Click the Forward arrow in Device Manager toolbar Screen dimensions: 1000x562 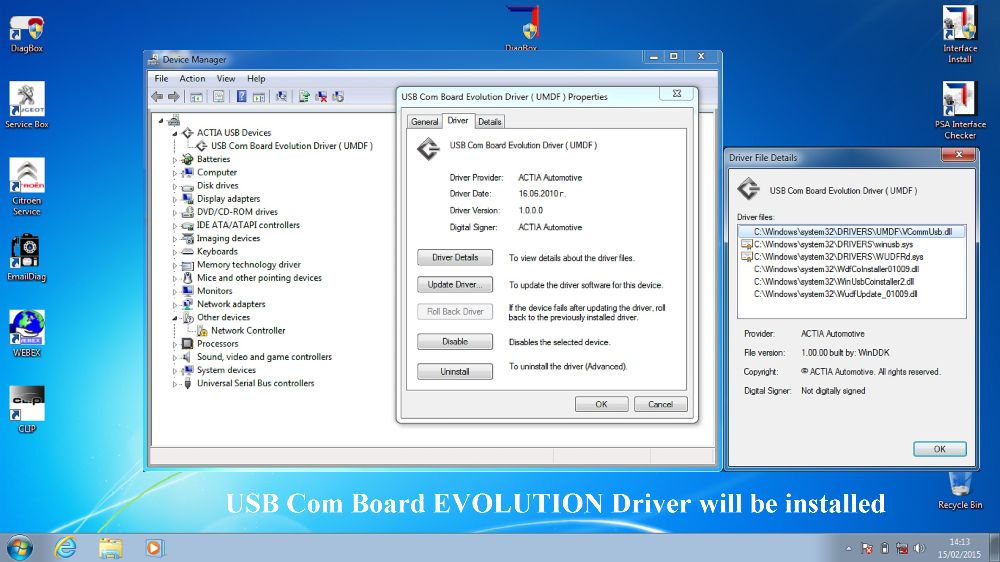(x=173, y=97)
